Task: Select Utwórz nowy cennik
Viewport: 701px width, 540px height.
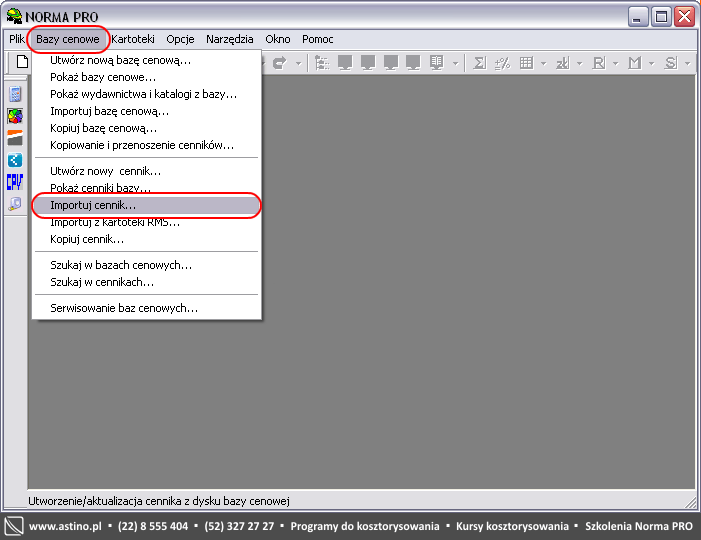Action: pos(147,171)
